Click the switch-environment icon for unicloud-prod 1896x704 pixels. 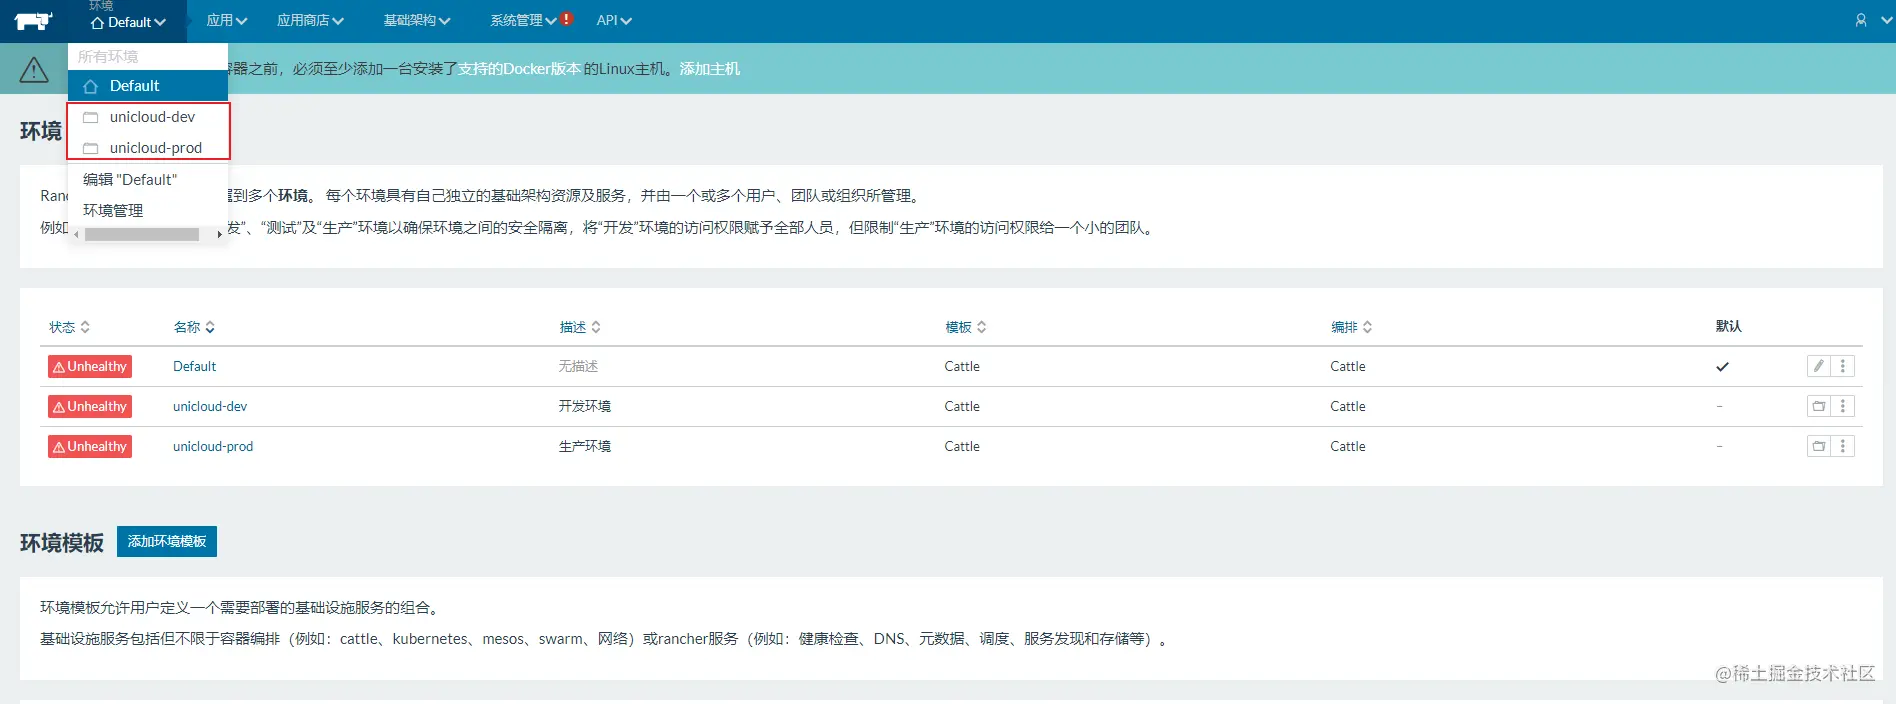pos(1819,446)
